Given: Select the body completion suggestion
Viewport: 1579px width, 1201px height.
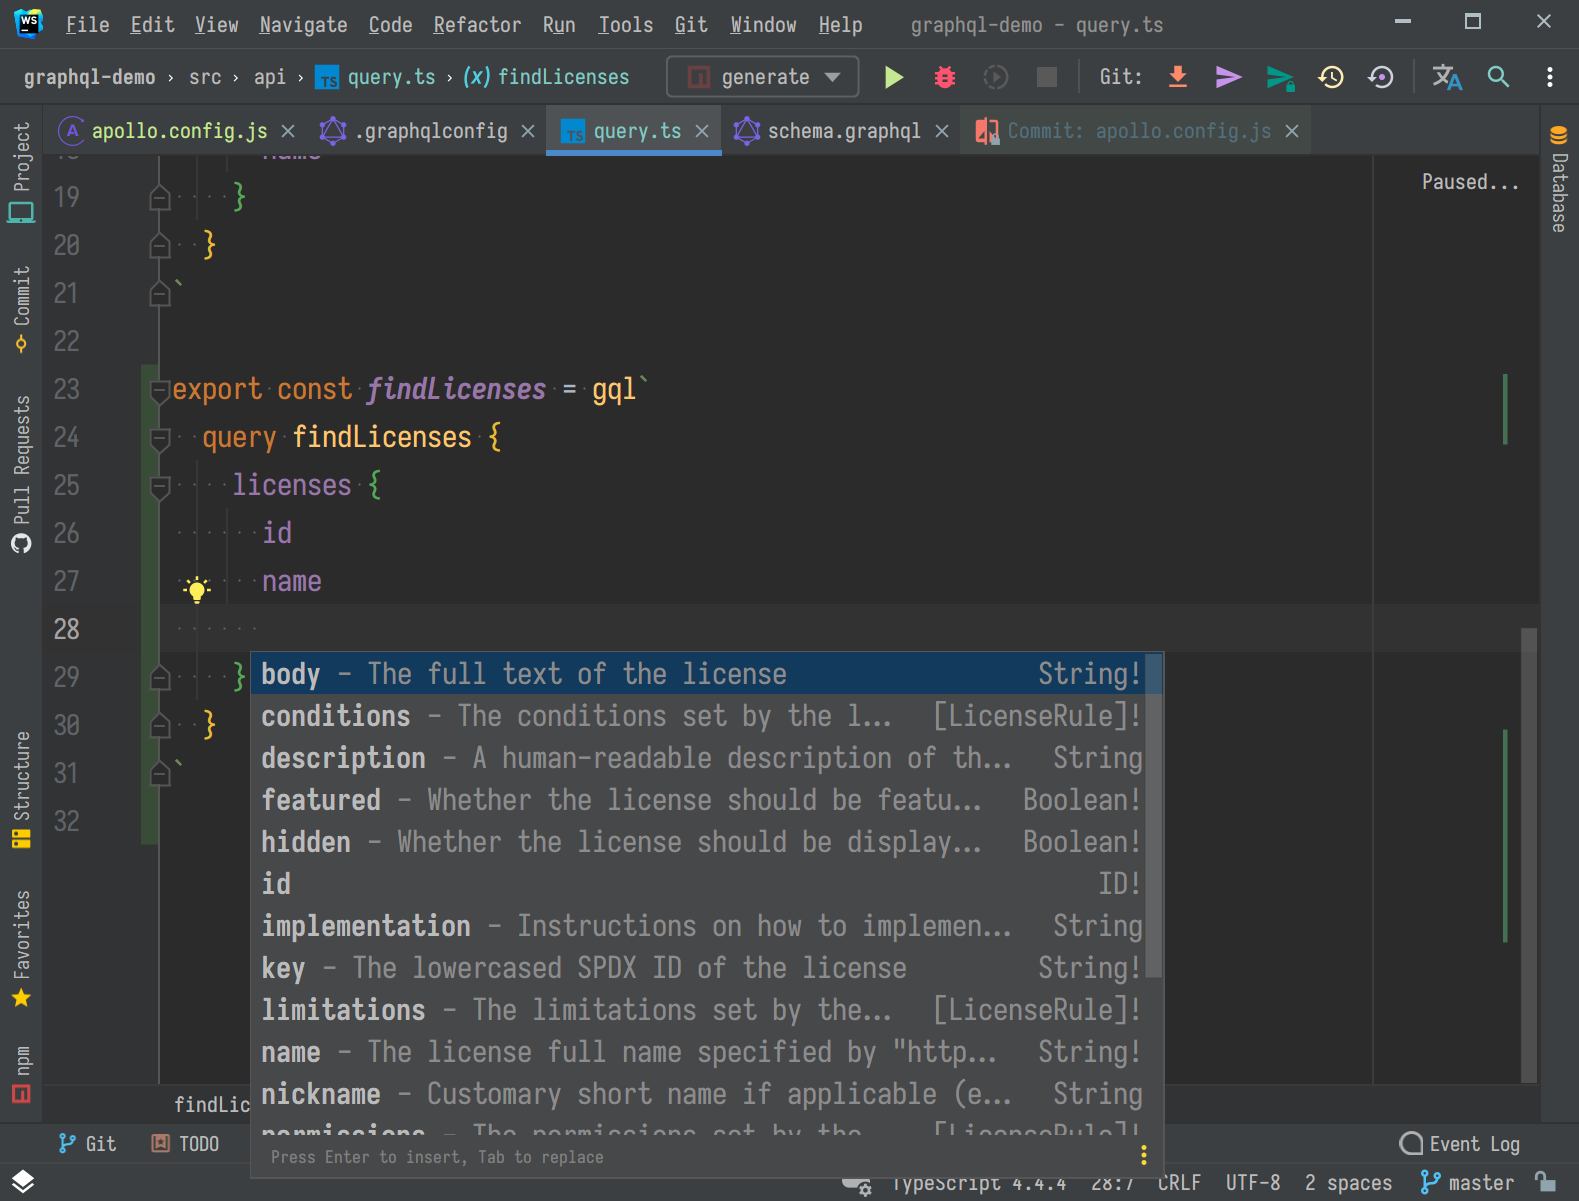Looking at the screenshot, I should tap(698, 673).
